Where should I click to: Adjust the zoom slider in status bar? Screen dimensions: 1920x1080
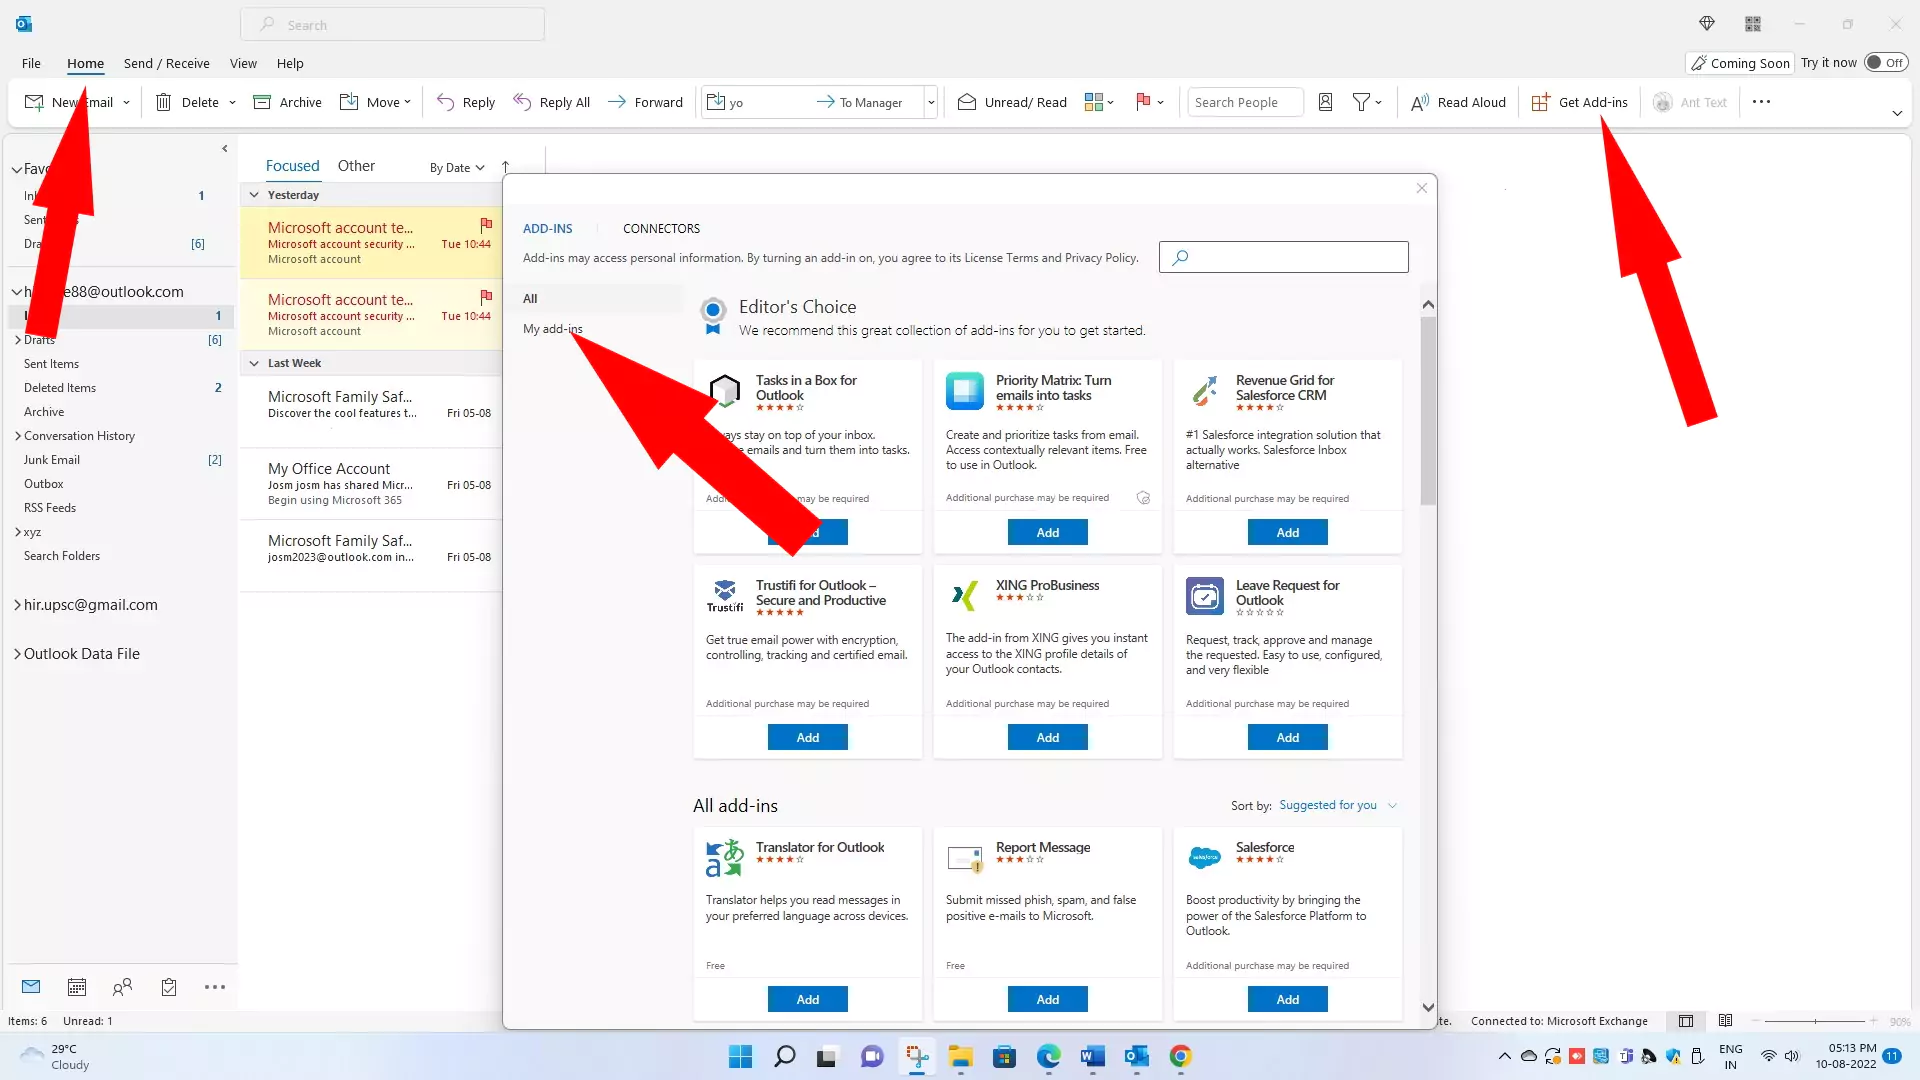point(1815,1021)
